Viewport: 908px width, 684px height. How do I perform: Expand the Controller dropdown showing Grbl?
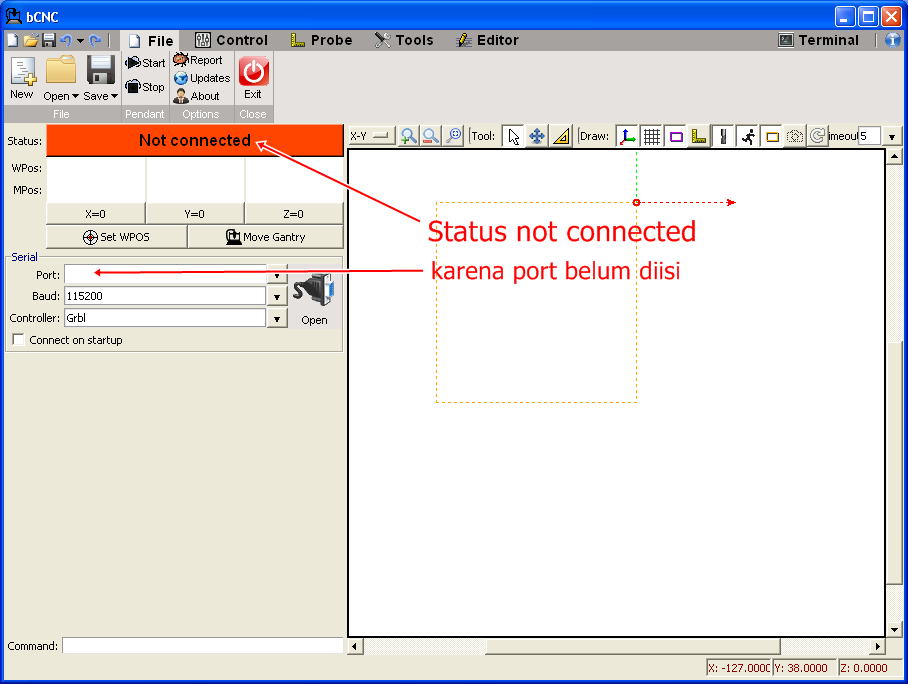(277, 318)
